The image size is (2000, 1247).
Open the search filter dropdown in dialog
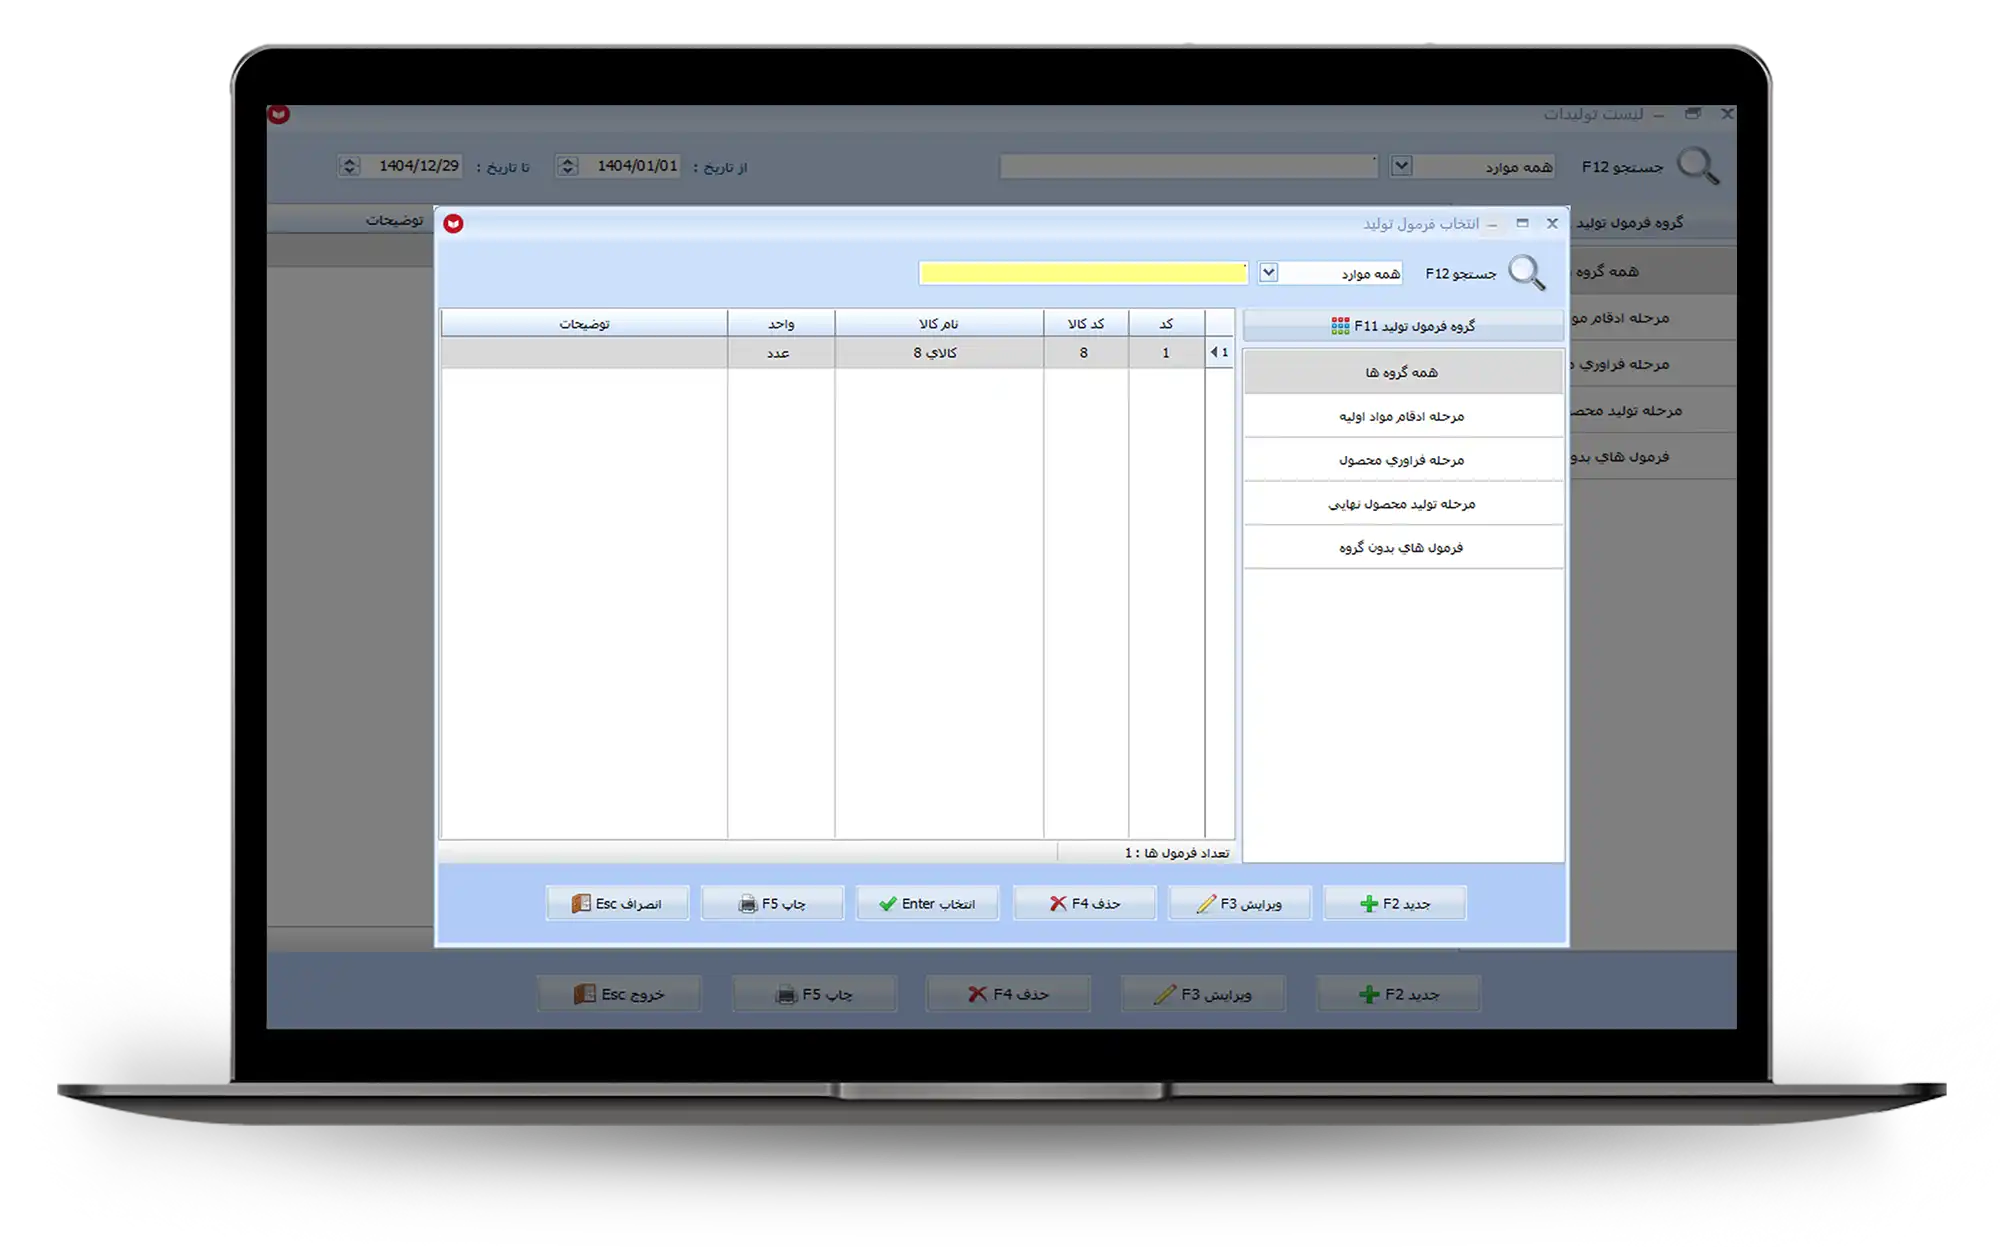pyautogui.click(x=1268, y=272)
